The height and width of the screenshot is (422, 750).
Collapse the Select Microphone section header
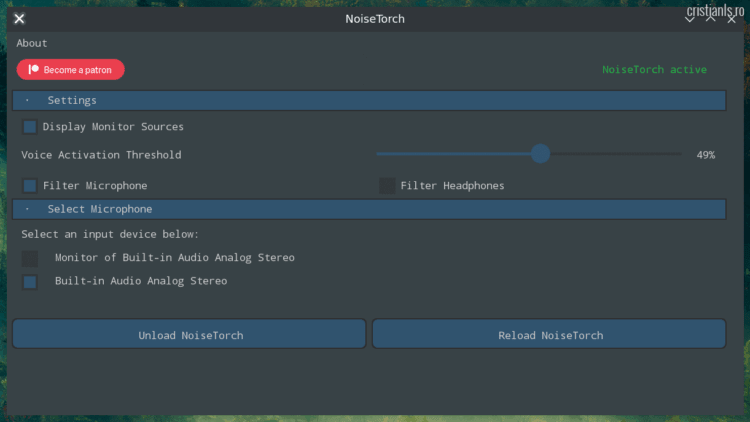pyautogui.click(x=369, y=209)
